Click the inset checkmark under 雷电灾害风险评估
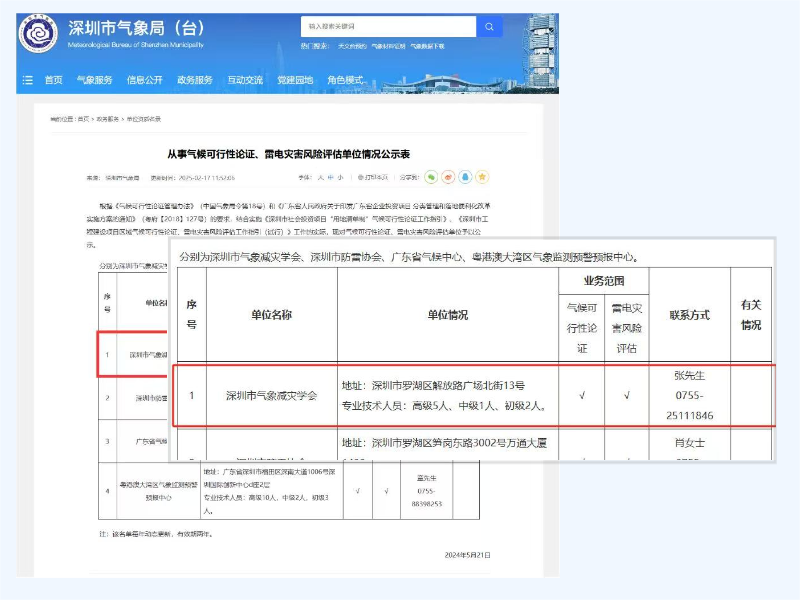The image size is (800, 600). (627, 395)
